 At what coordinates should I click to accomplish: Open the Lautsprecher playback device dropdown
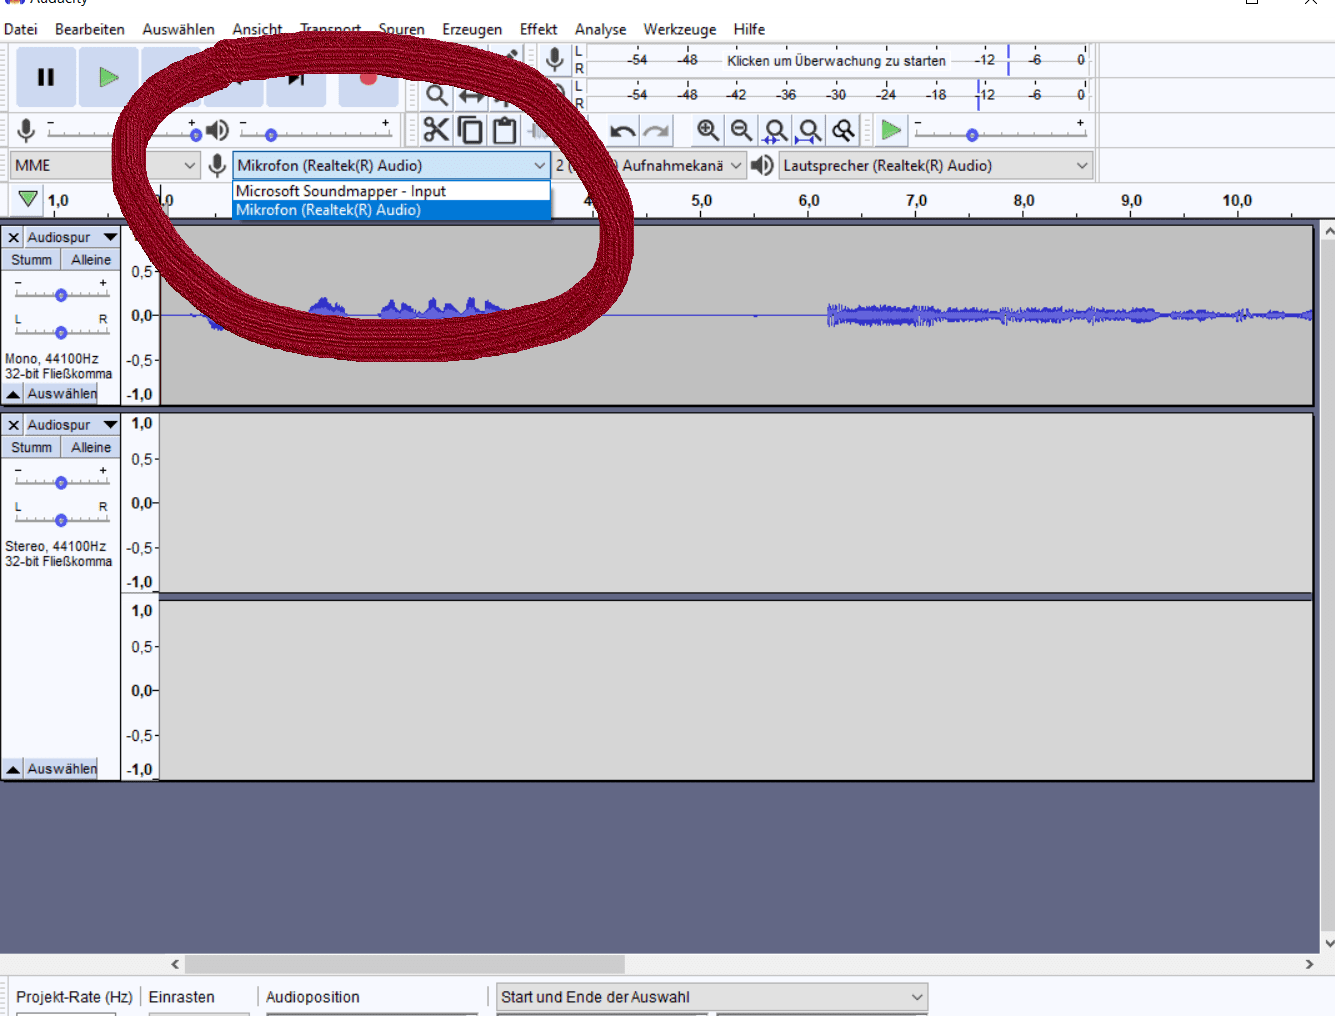[x=935, y=165]
